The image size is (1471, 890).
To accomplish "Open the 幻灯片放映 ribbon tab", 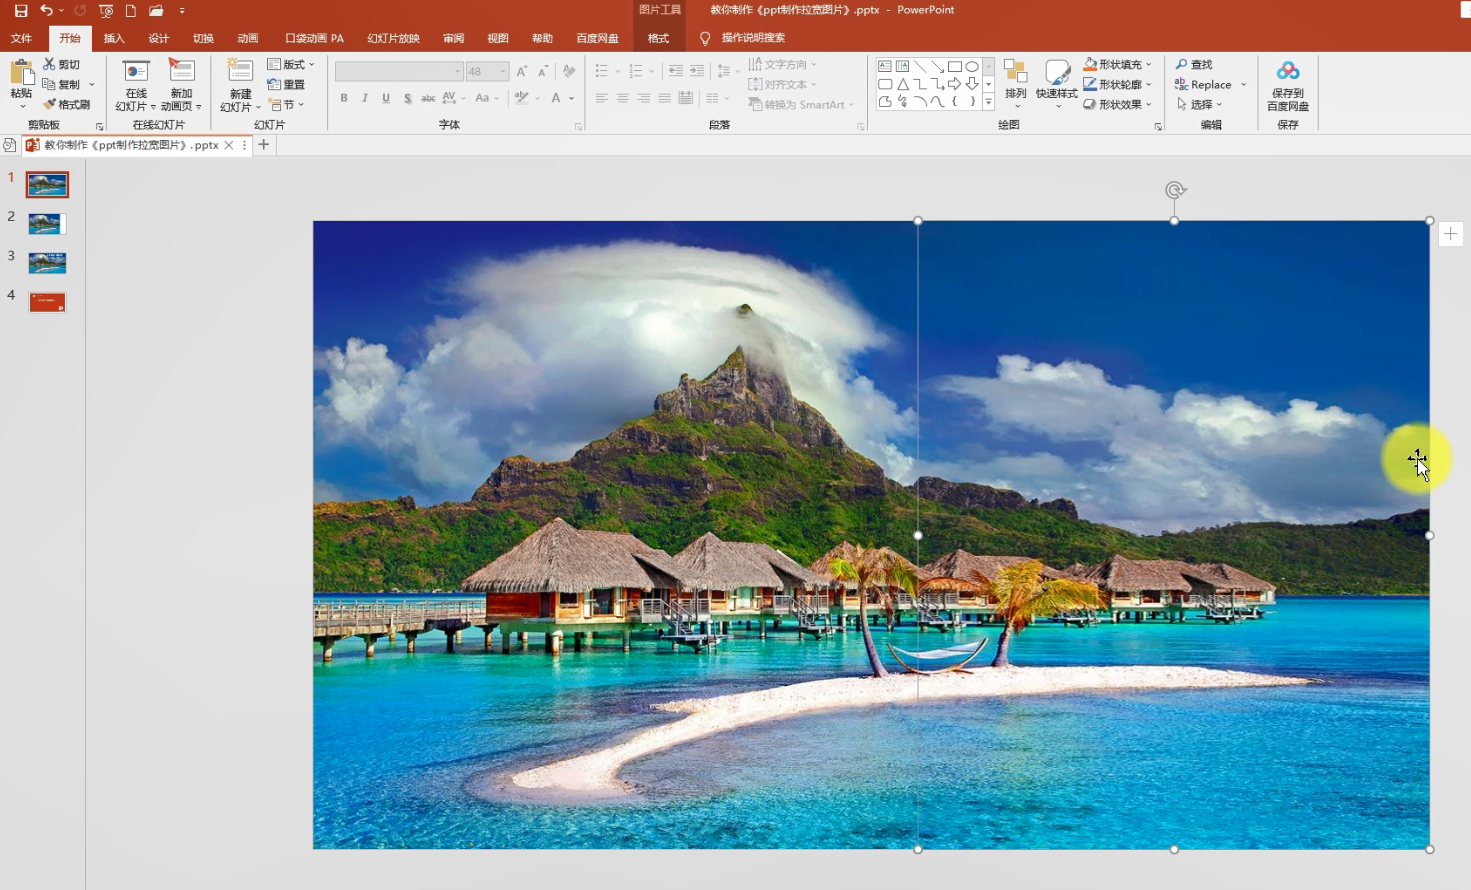I will (393, 38).
